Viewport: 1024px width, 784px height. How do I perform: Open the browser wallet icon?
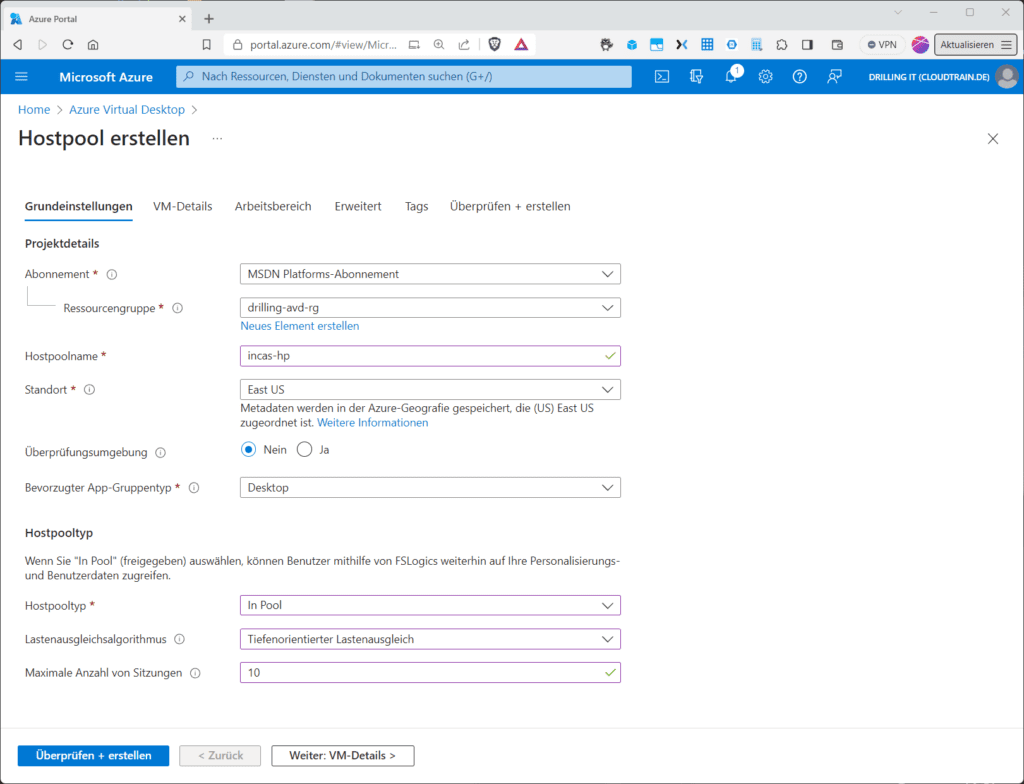click(837, 44)
